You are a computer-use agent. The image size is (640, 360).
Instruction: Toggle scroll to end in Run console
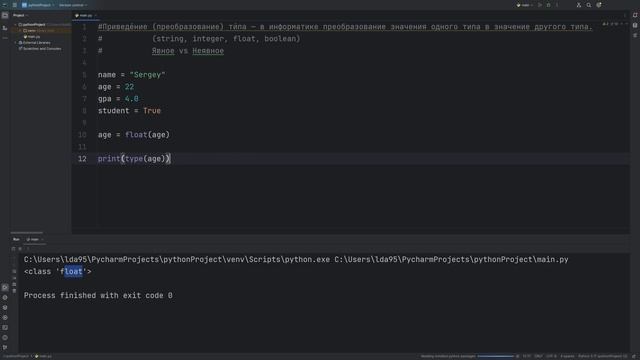tap(14, 278)
